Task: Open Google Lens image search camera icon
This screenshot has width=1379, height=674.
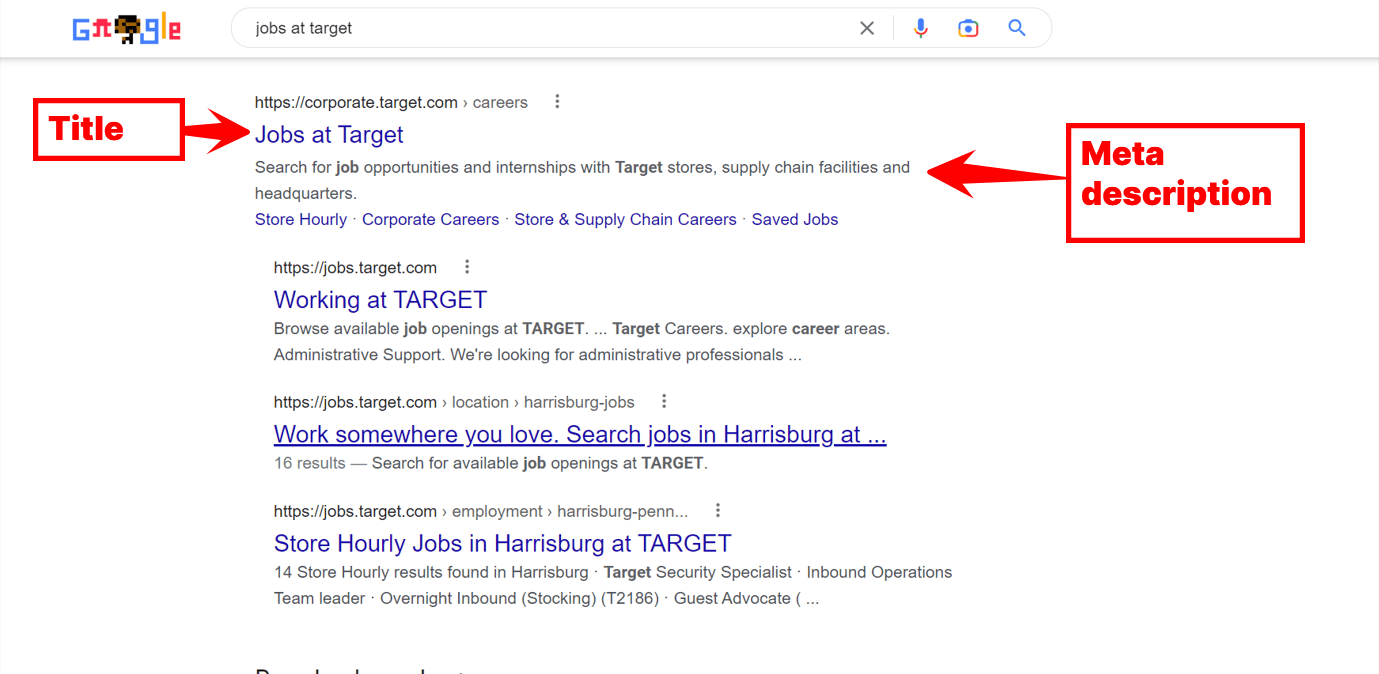Action: pos(968,28)
